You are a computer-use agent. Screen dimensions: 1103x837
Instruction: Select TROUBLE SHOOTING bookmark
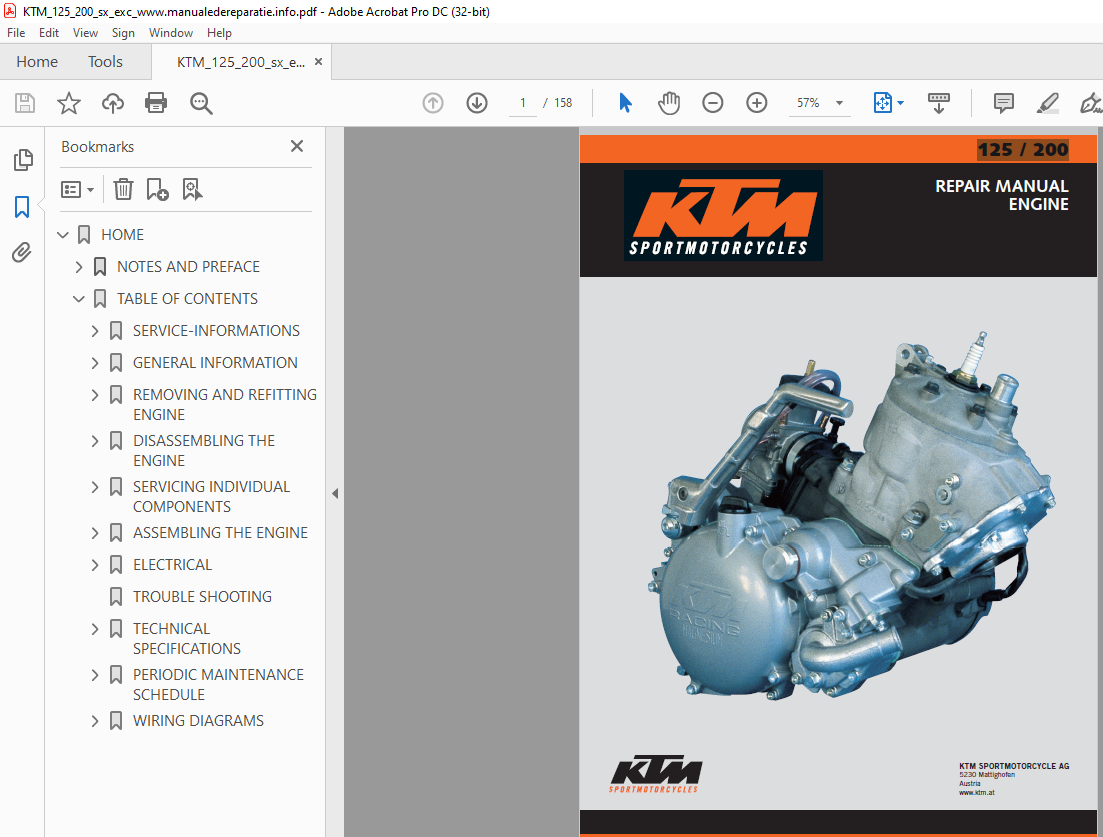pos(202,596)
